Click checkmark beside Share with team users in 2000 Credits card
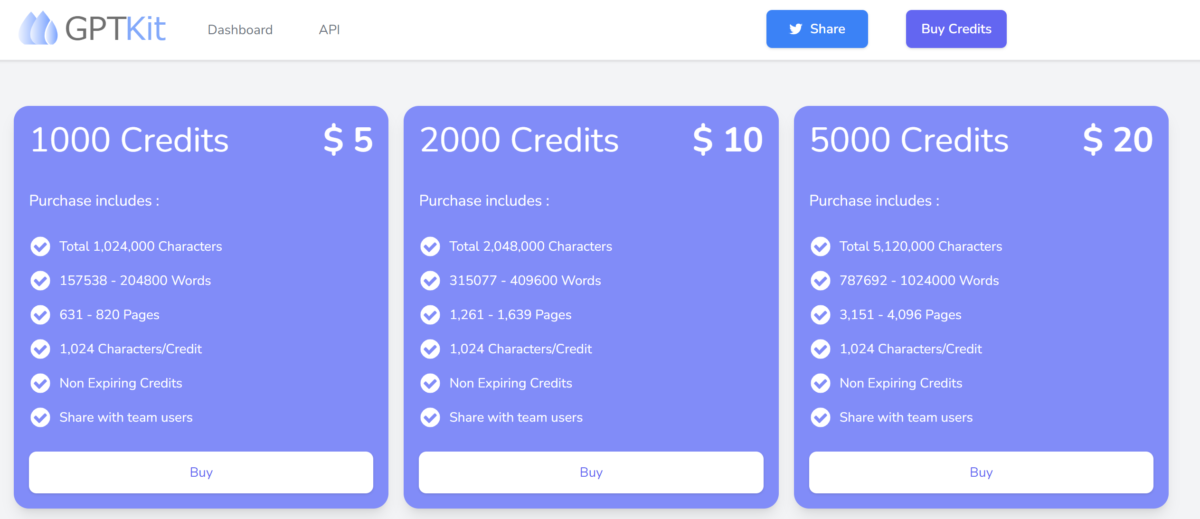This screenshot has width=1200, height=519. point(430,417)
